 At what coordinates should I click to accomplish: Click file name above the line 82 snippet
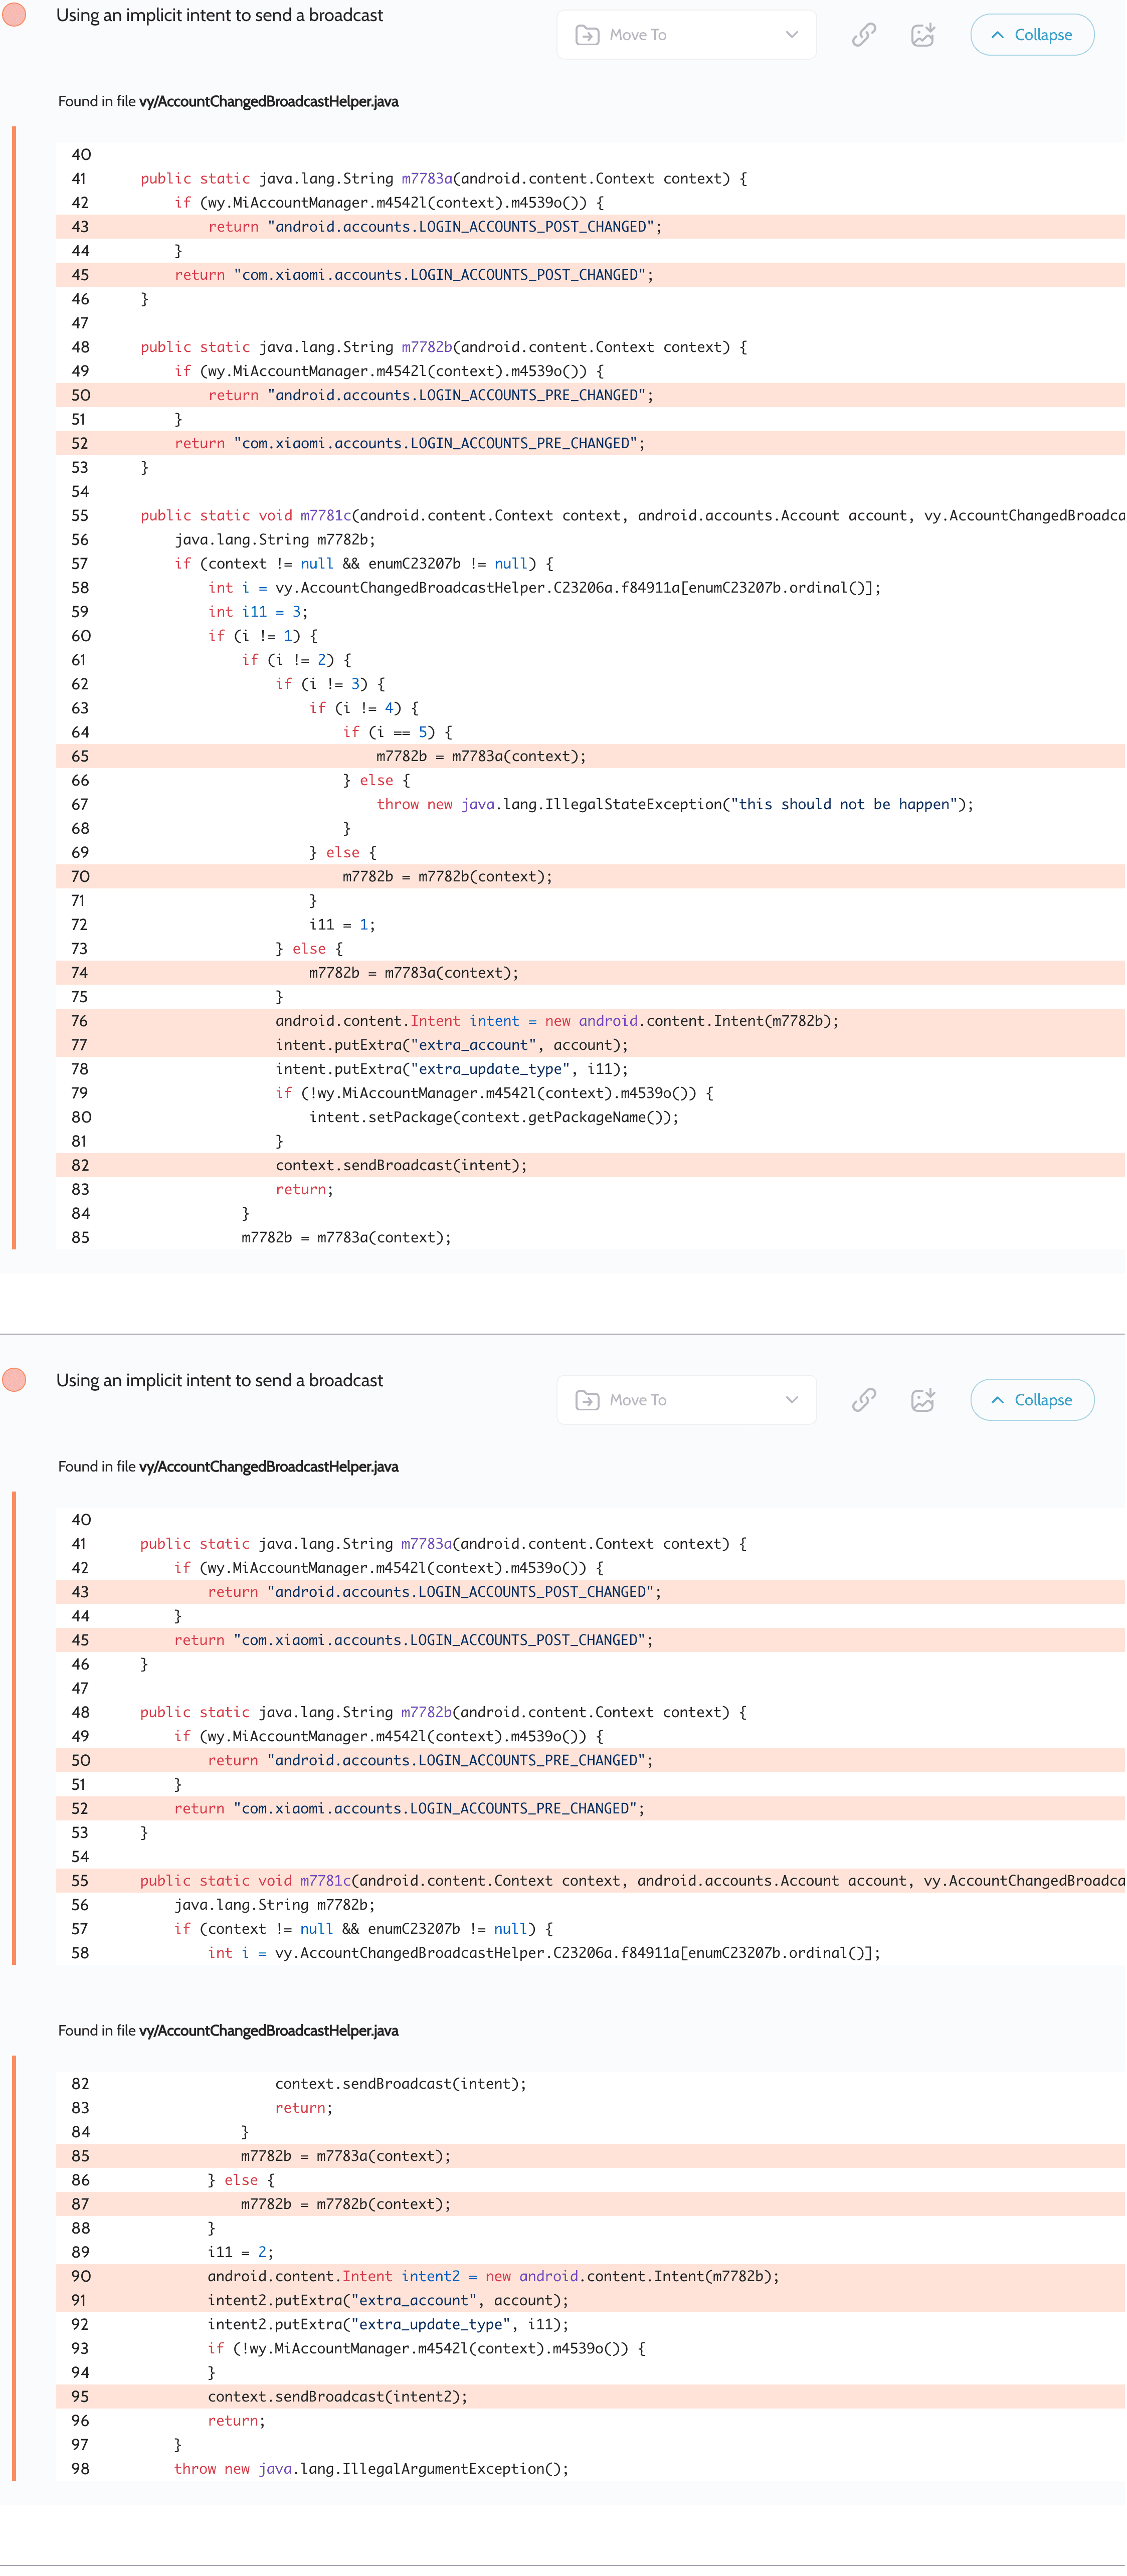[x=268, y=2030]
